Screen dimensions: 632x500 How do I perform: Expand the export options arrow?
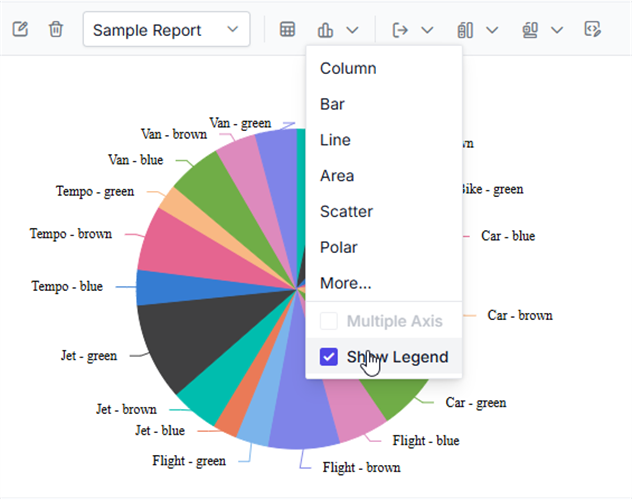click(x=427, y=30)
